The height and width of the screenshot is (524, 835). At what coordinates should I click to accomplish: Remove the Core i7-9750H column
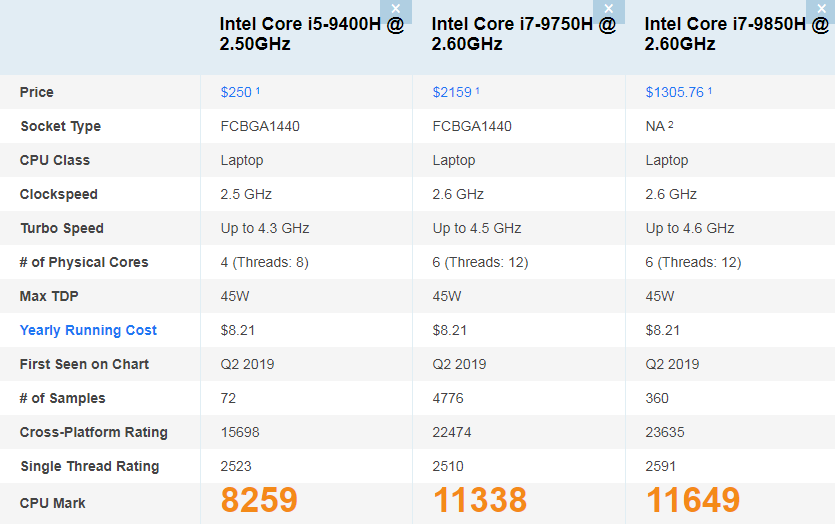tap(609, 9)
